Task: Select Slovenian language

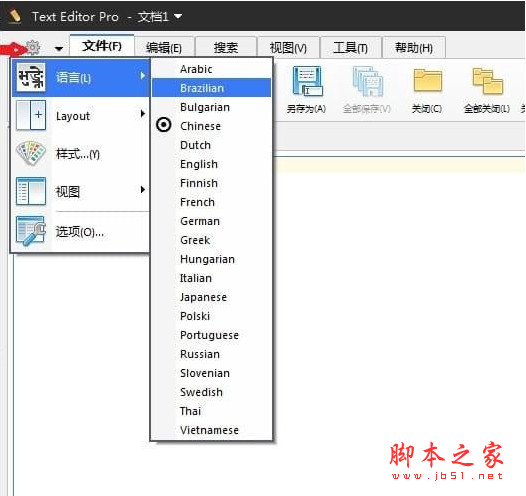Action: point(211,373)
